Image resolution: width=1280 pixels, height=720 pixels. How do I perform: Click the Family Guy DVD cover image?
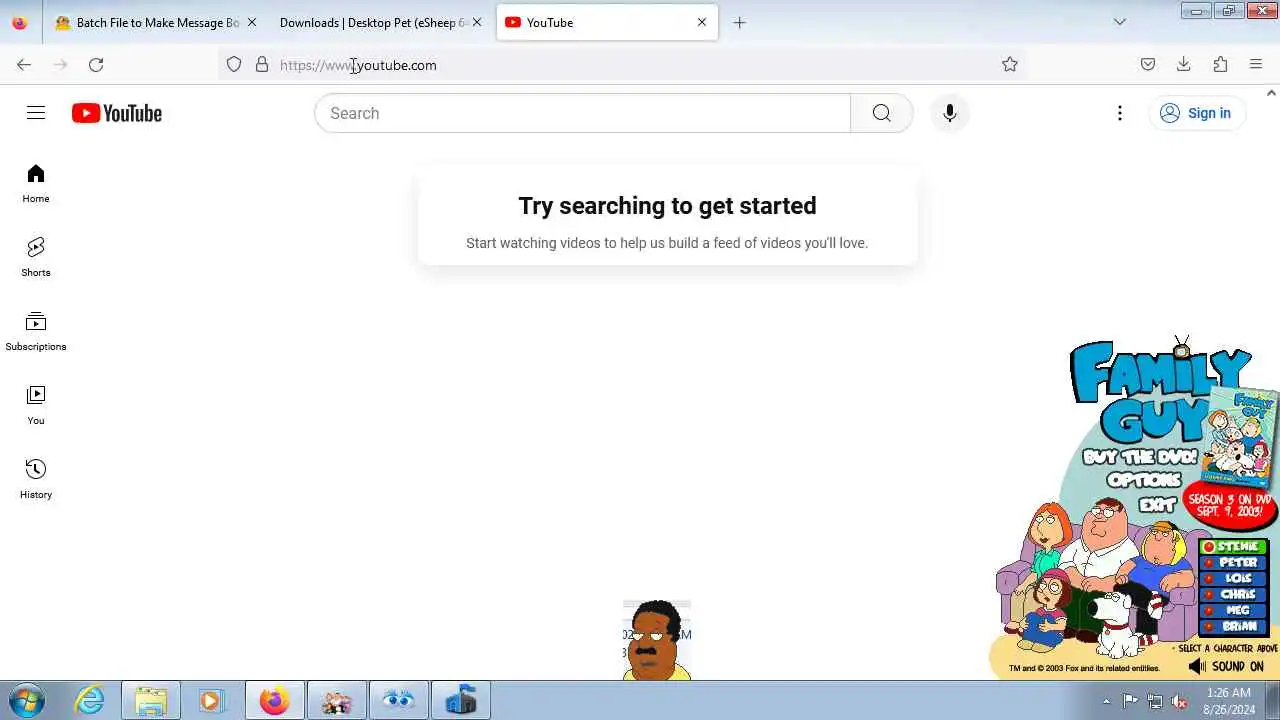point(1239,435)
